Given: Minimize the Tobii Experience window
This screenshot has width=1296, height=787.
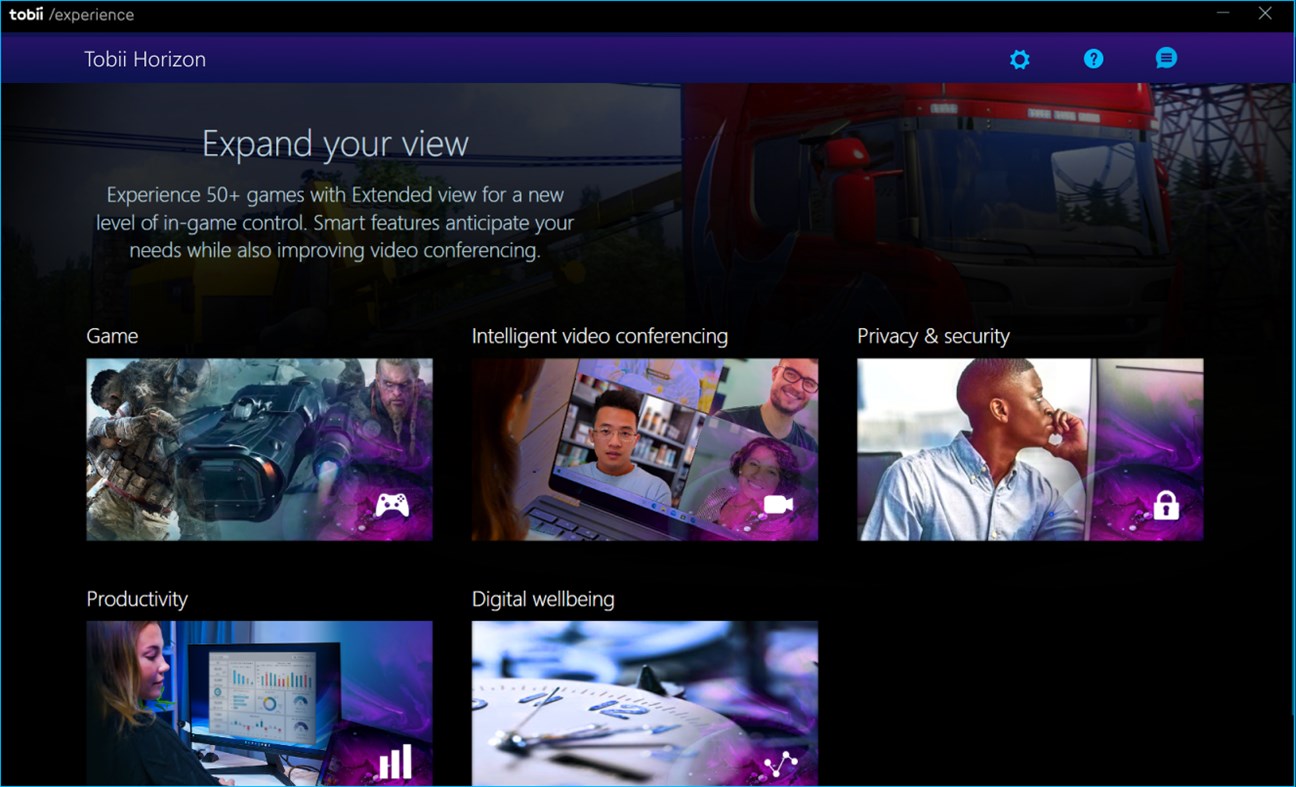Looking at the screenshot, I should pyautogui.click(x=1222, y=14).
